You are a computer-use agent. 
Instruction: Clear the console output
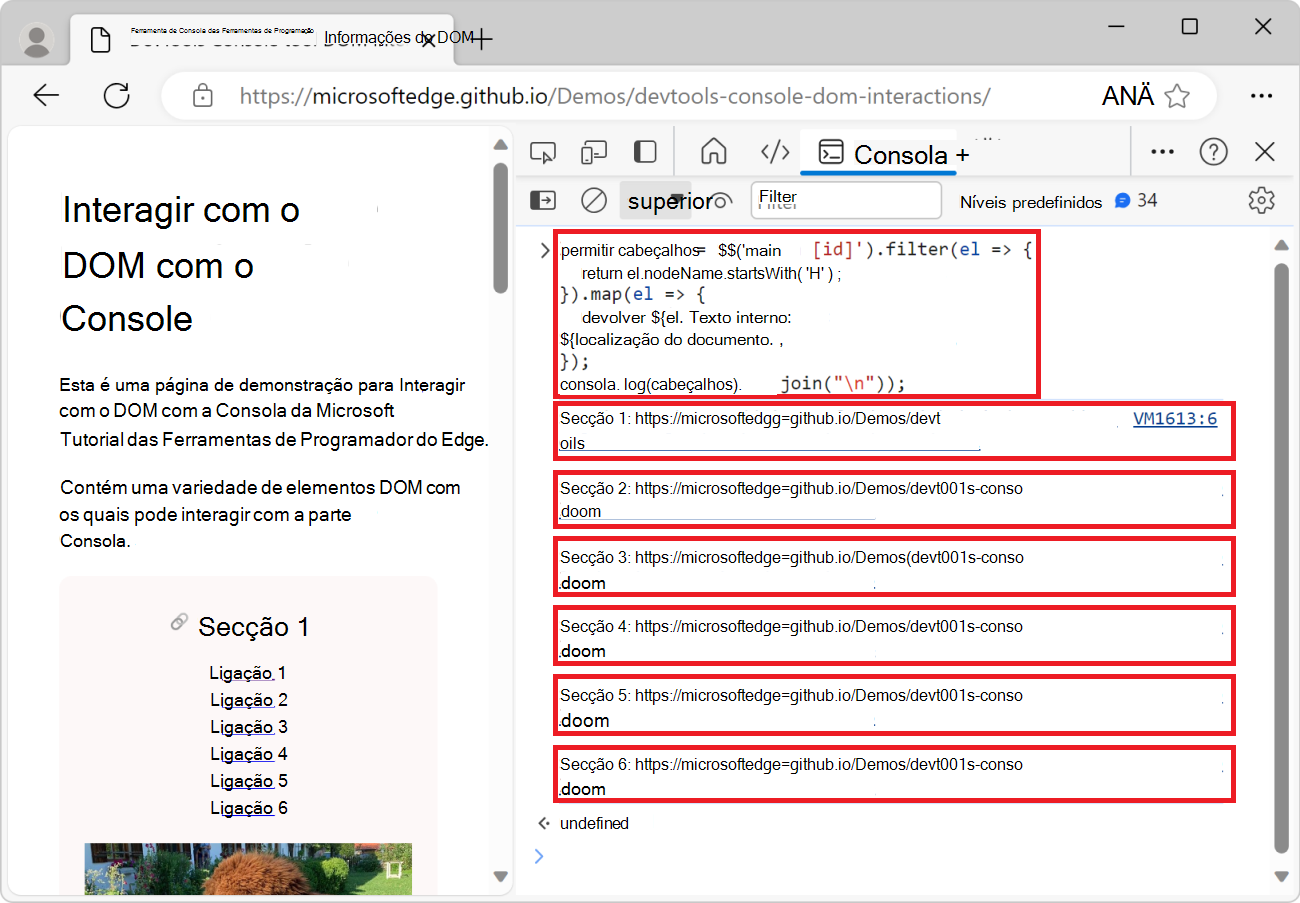pos(593,200)
